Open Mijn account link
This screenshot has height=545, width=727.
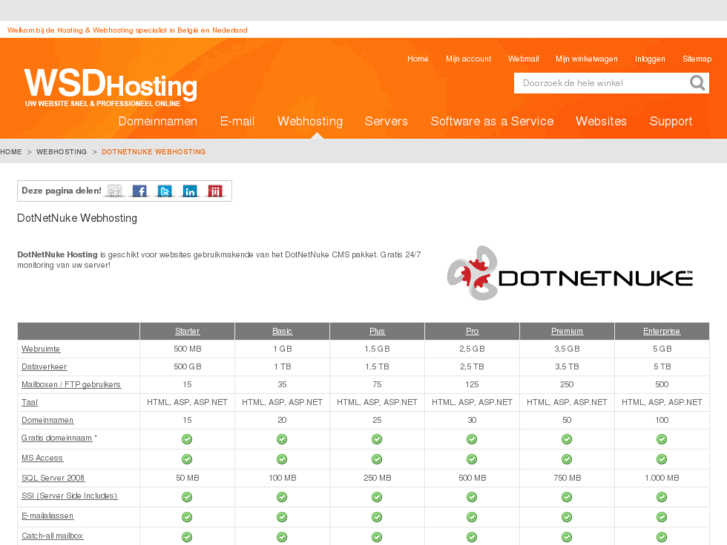(x=468, y=59)
